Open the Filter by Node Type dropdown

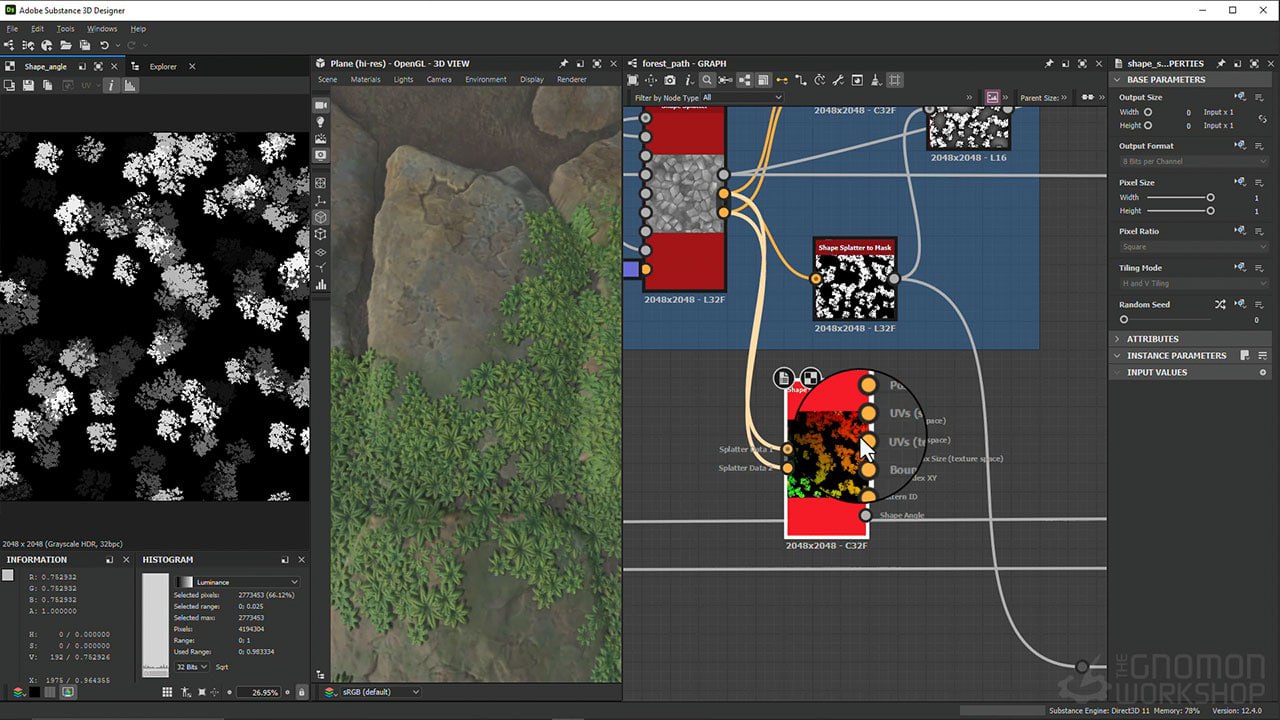point(742,97)
